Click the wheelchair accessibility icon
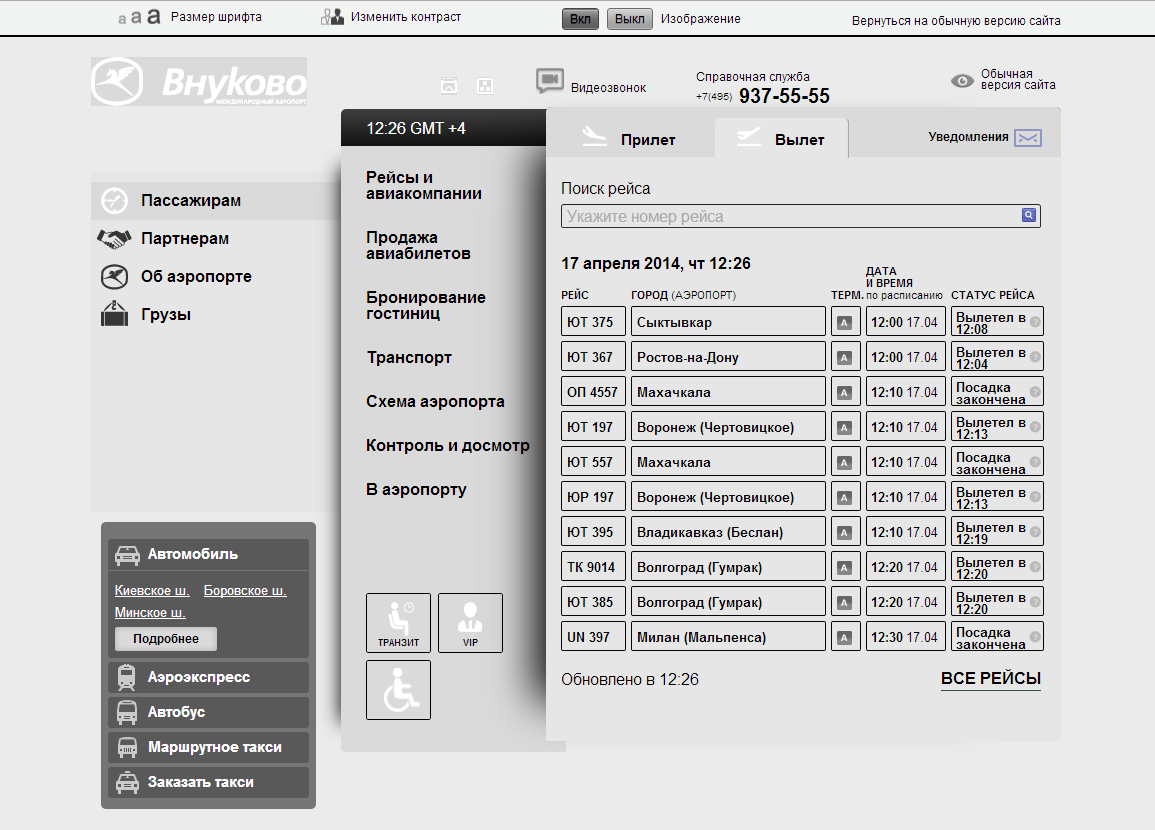Viewport: 1155px width, 830px height. pyautogui.click(x=398, y=689)
